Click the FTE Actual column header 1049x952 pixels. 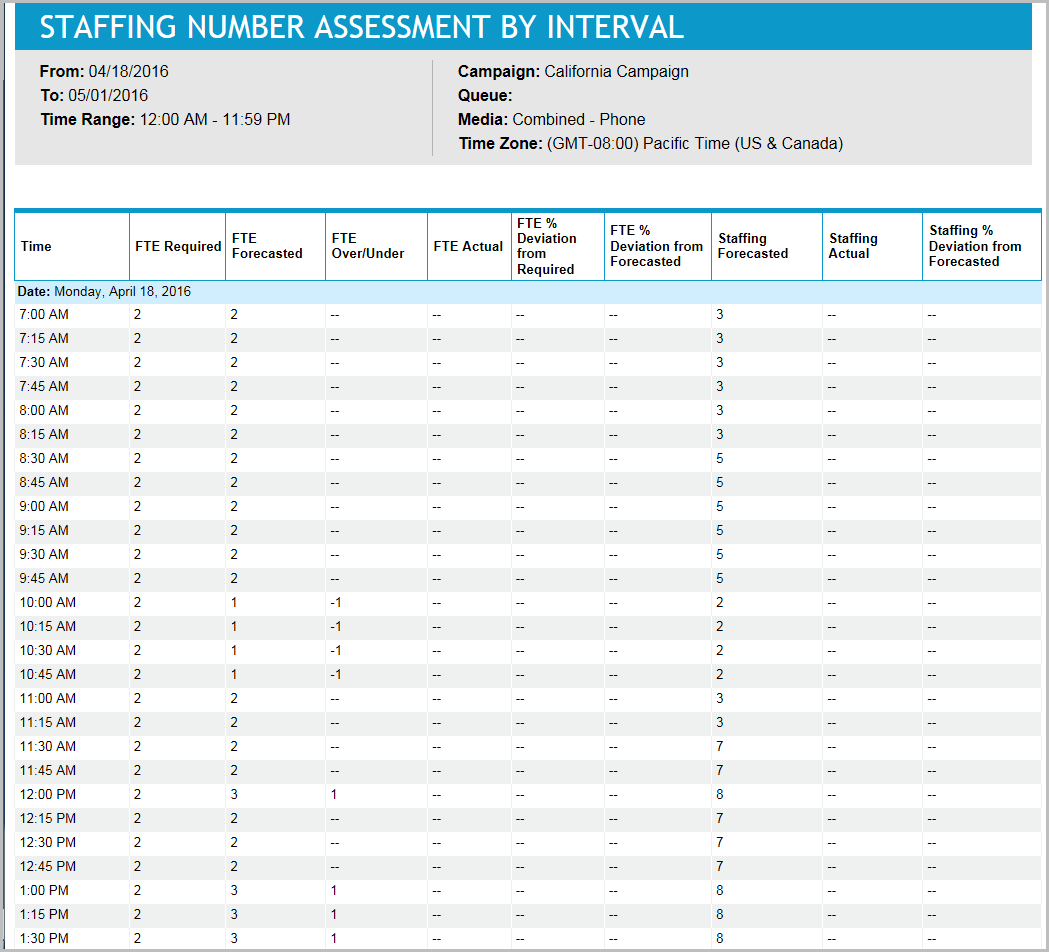[466, 246]
